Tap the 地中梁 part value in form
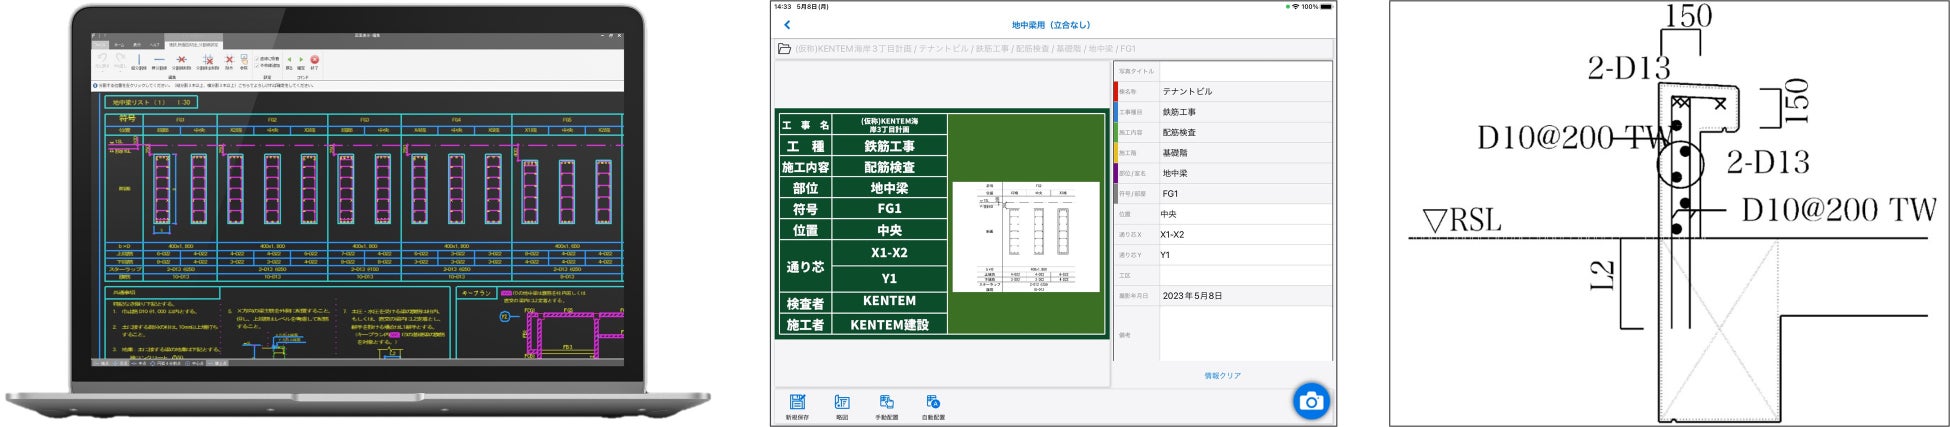 click(1175, 173)
